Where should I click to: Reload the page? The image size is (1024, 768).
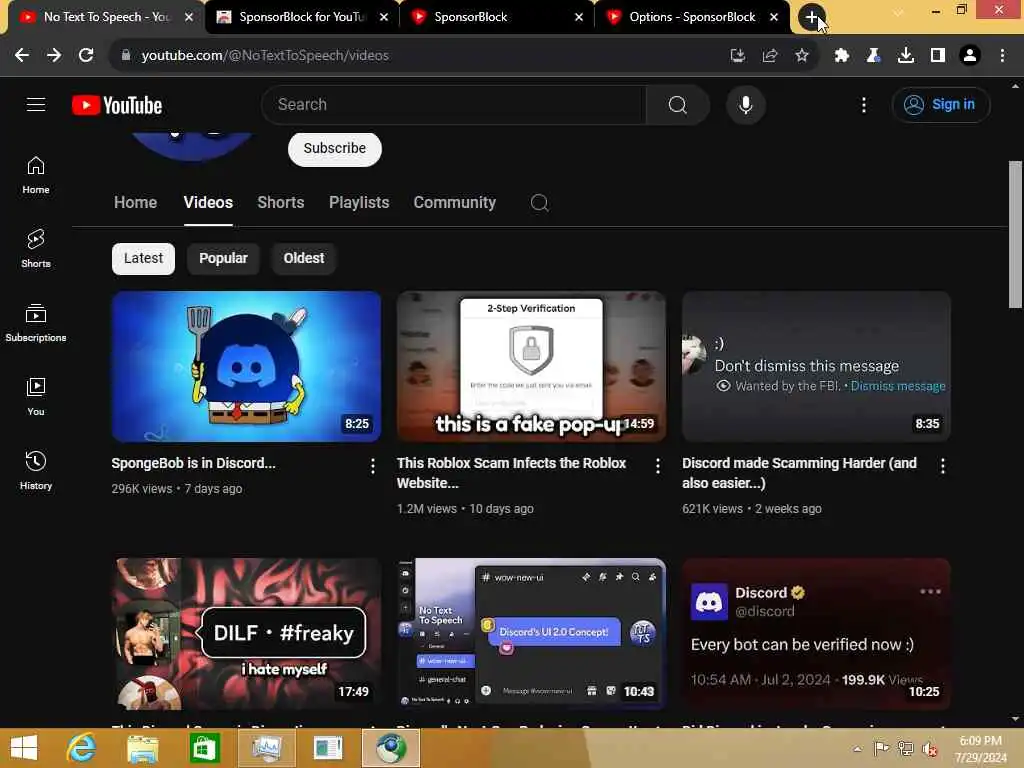tap(86, 56)
